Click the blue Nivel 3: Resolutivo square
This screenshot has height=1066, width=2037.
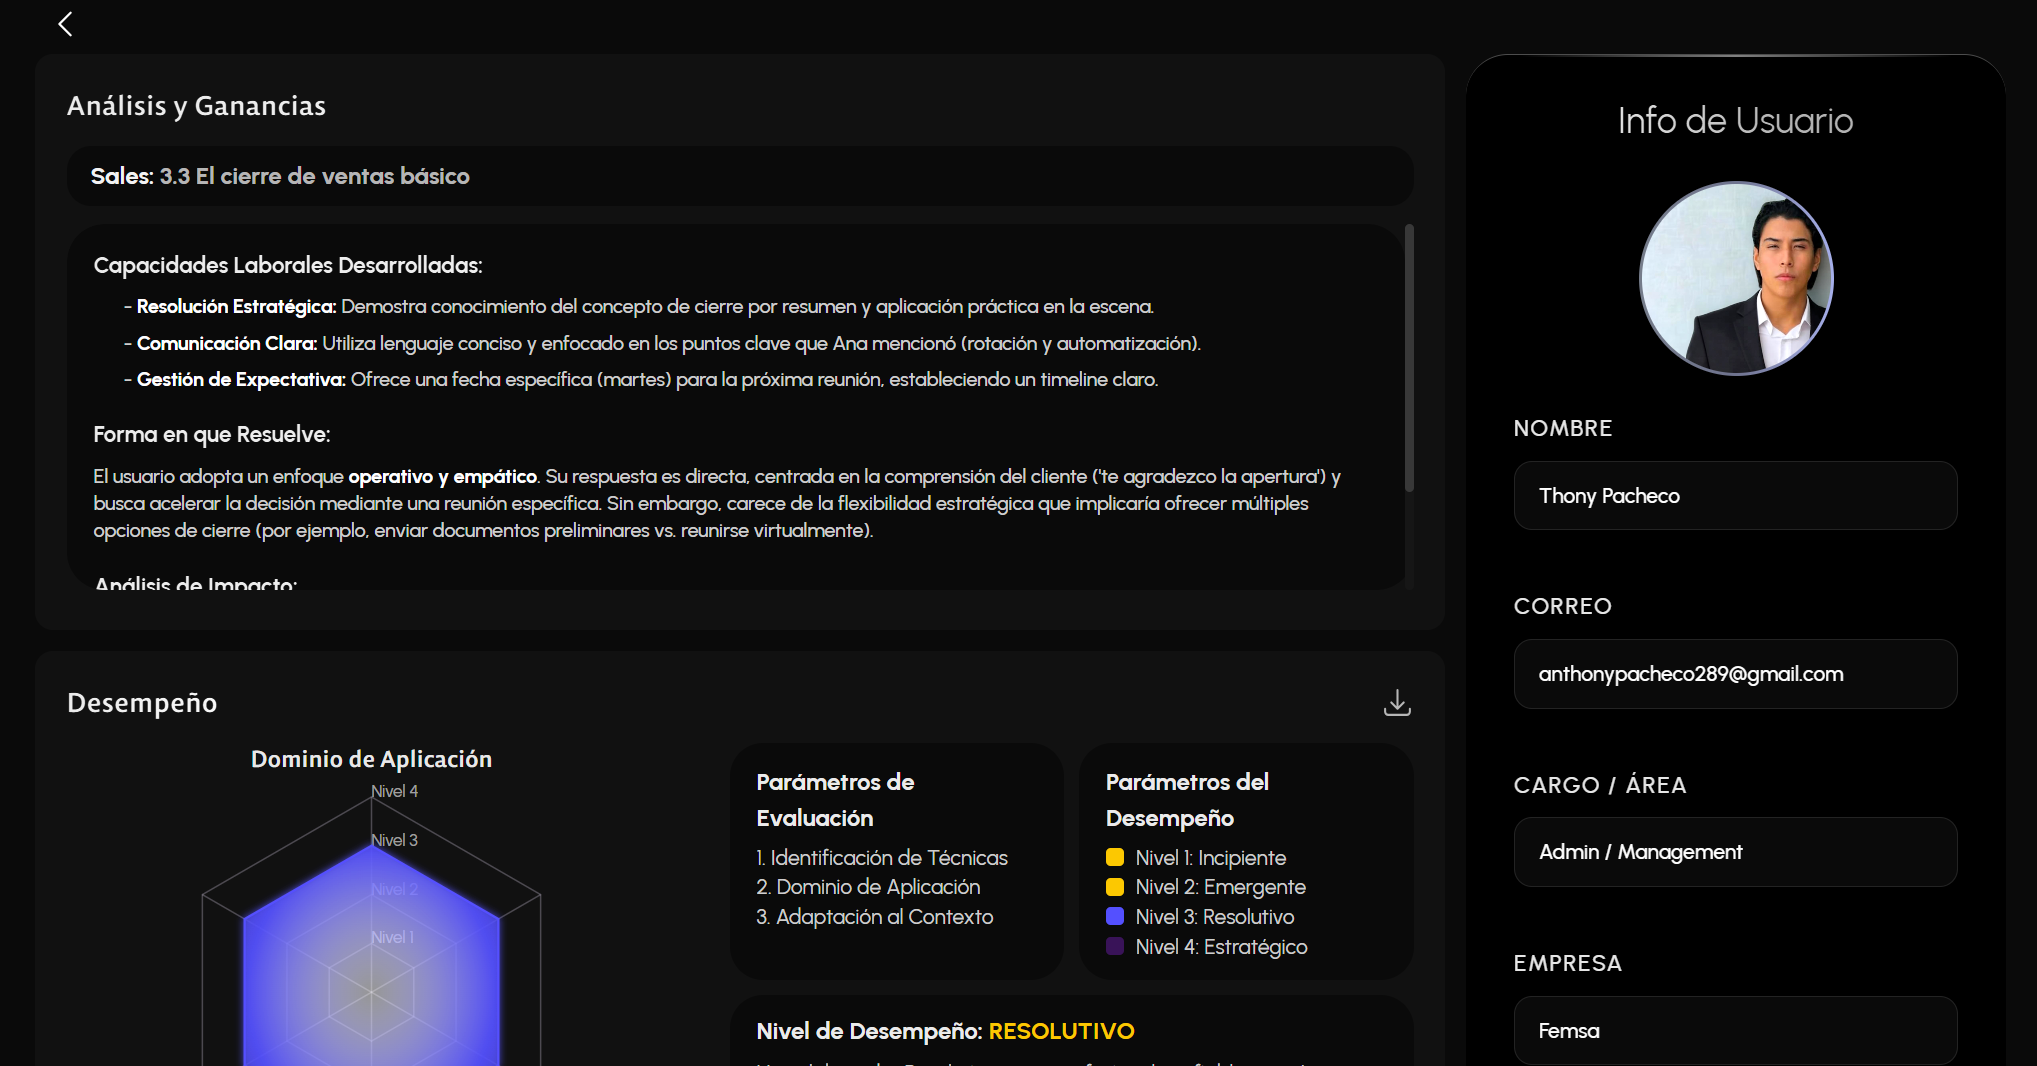click(x=1115, y=917)
